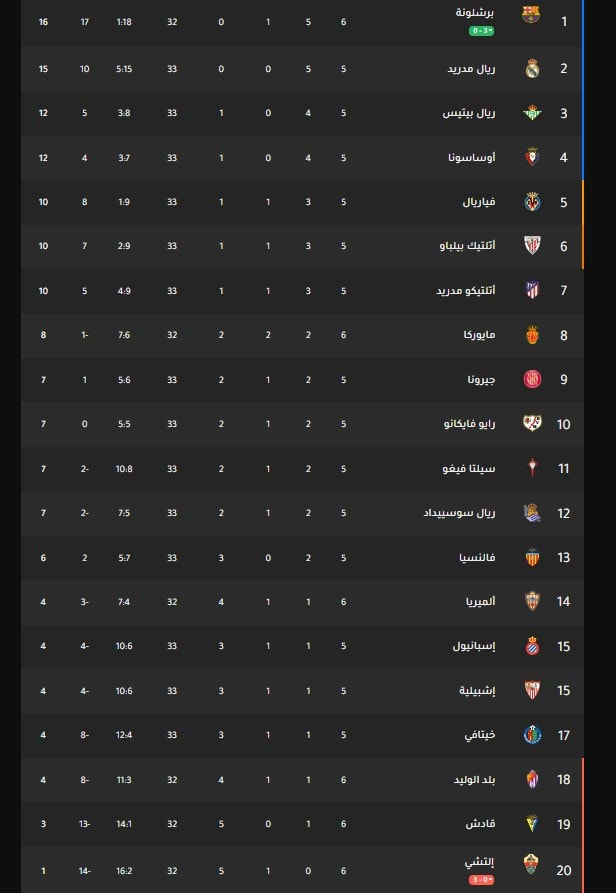This screenshot has width=616, height=893.
Task: Click the Villarreal yellow crest
Action: pyautogui.click(x=532, y=202)
